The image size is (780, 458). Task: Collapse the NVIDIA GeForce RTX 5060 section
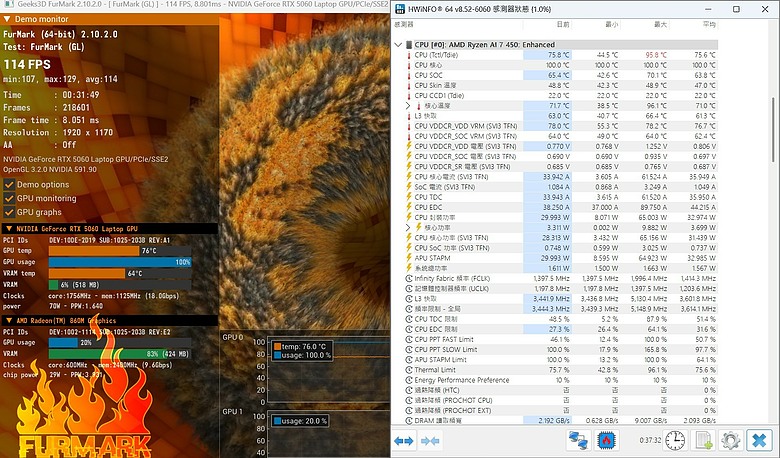tap(8, 229)
